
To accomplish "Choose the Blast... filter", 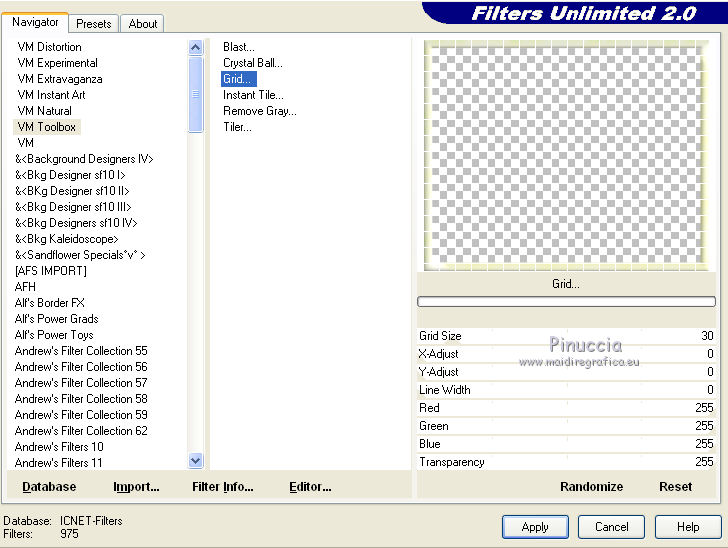I will (239, 47).
